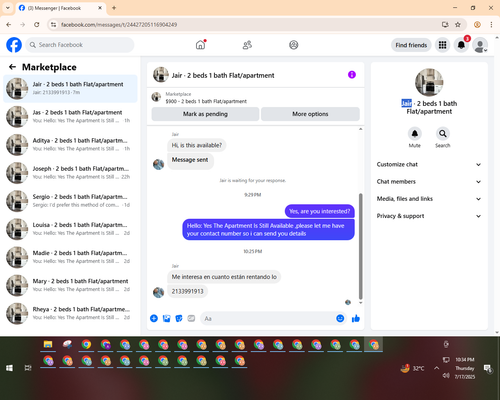Open Louisa's conversation in the chat list
Image resolution: width=500 pixels, height=400 pixels.
tap(70, 229)
